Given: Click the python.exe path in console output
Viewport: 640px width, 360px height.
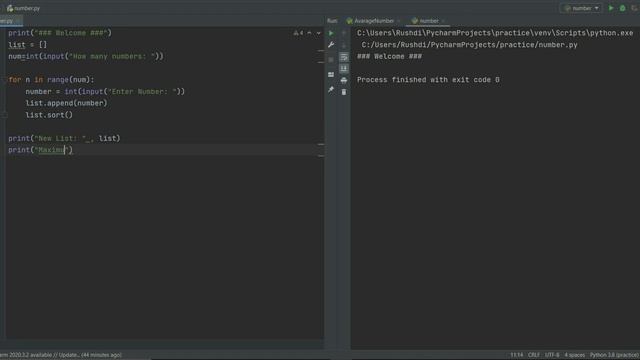Looking at the screenshot, I should tap(495, 33).
